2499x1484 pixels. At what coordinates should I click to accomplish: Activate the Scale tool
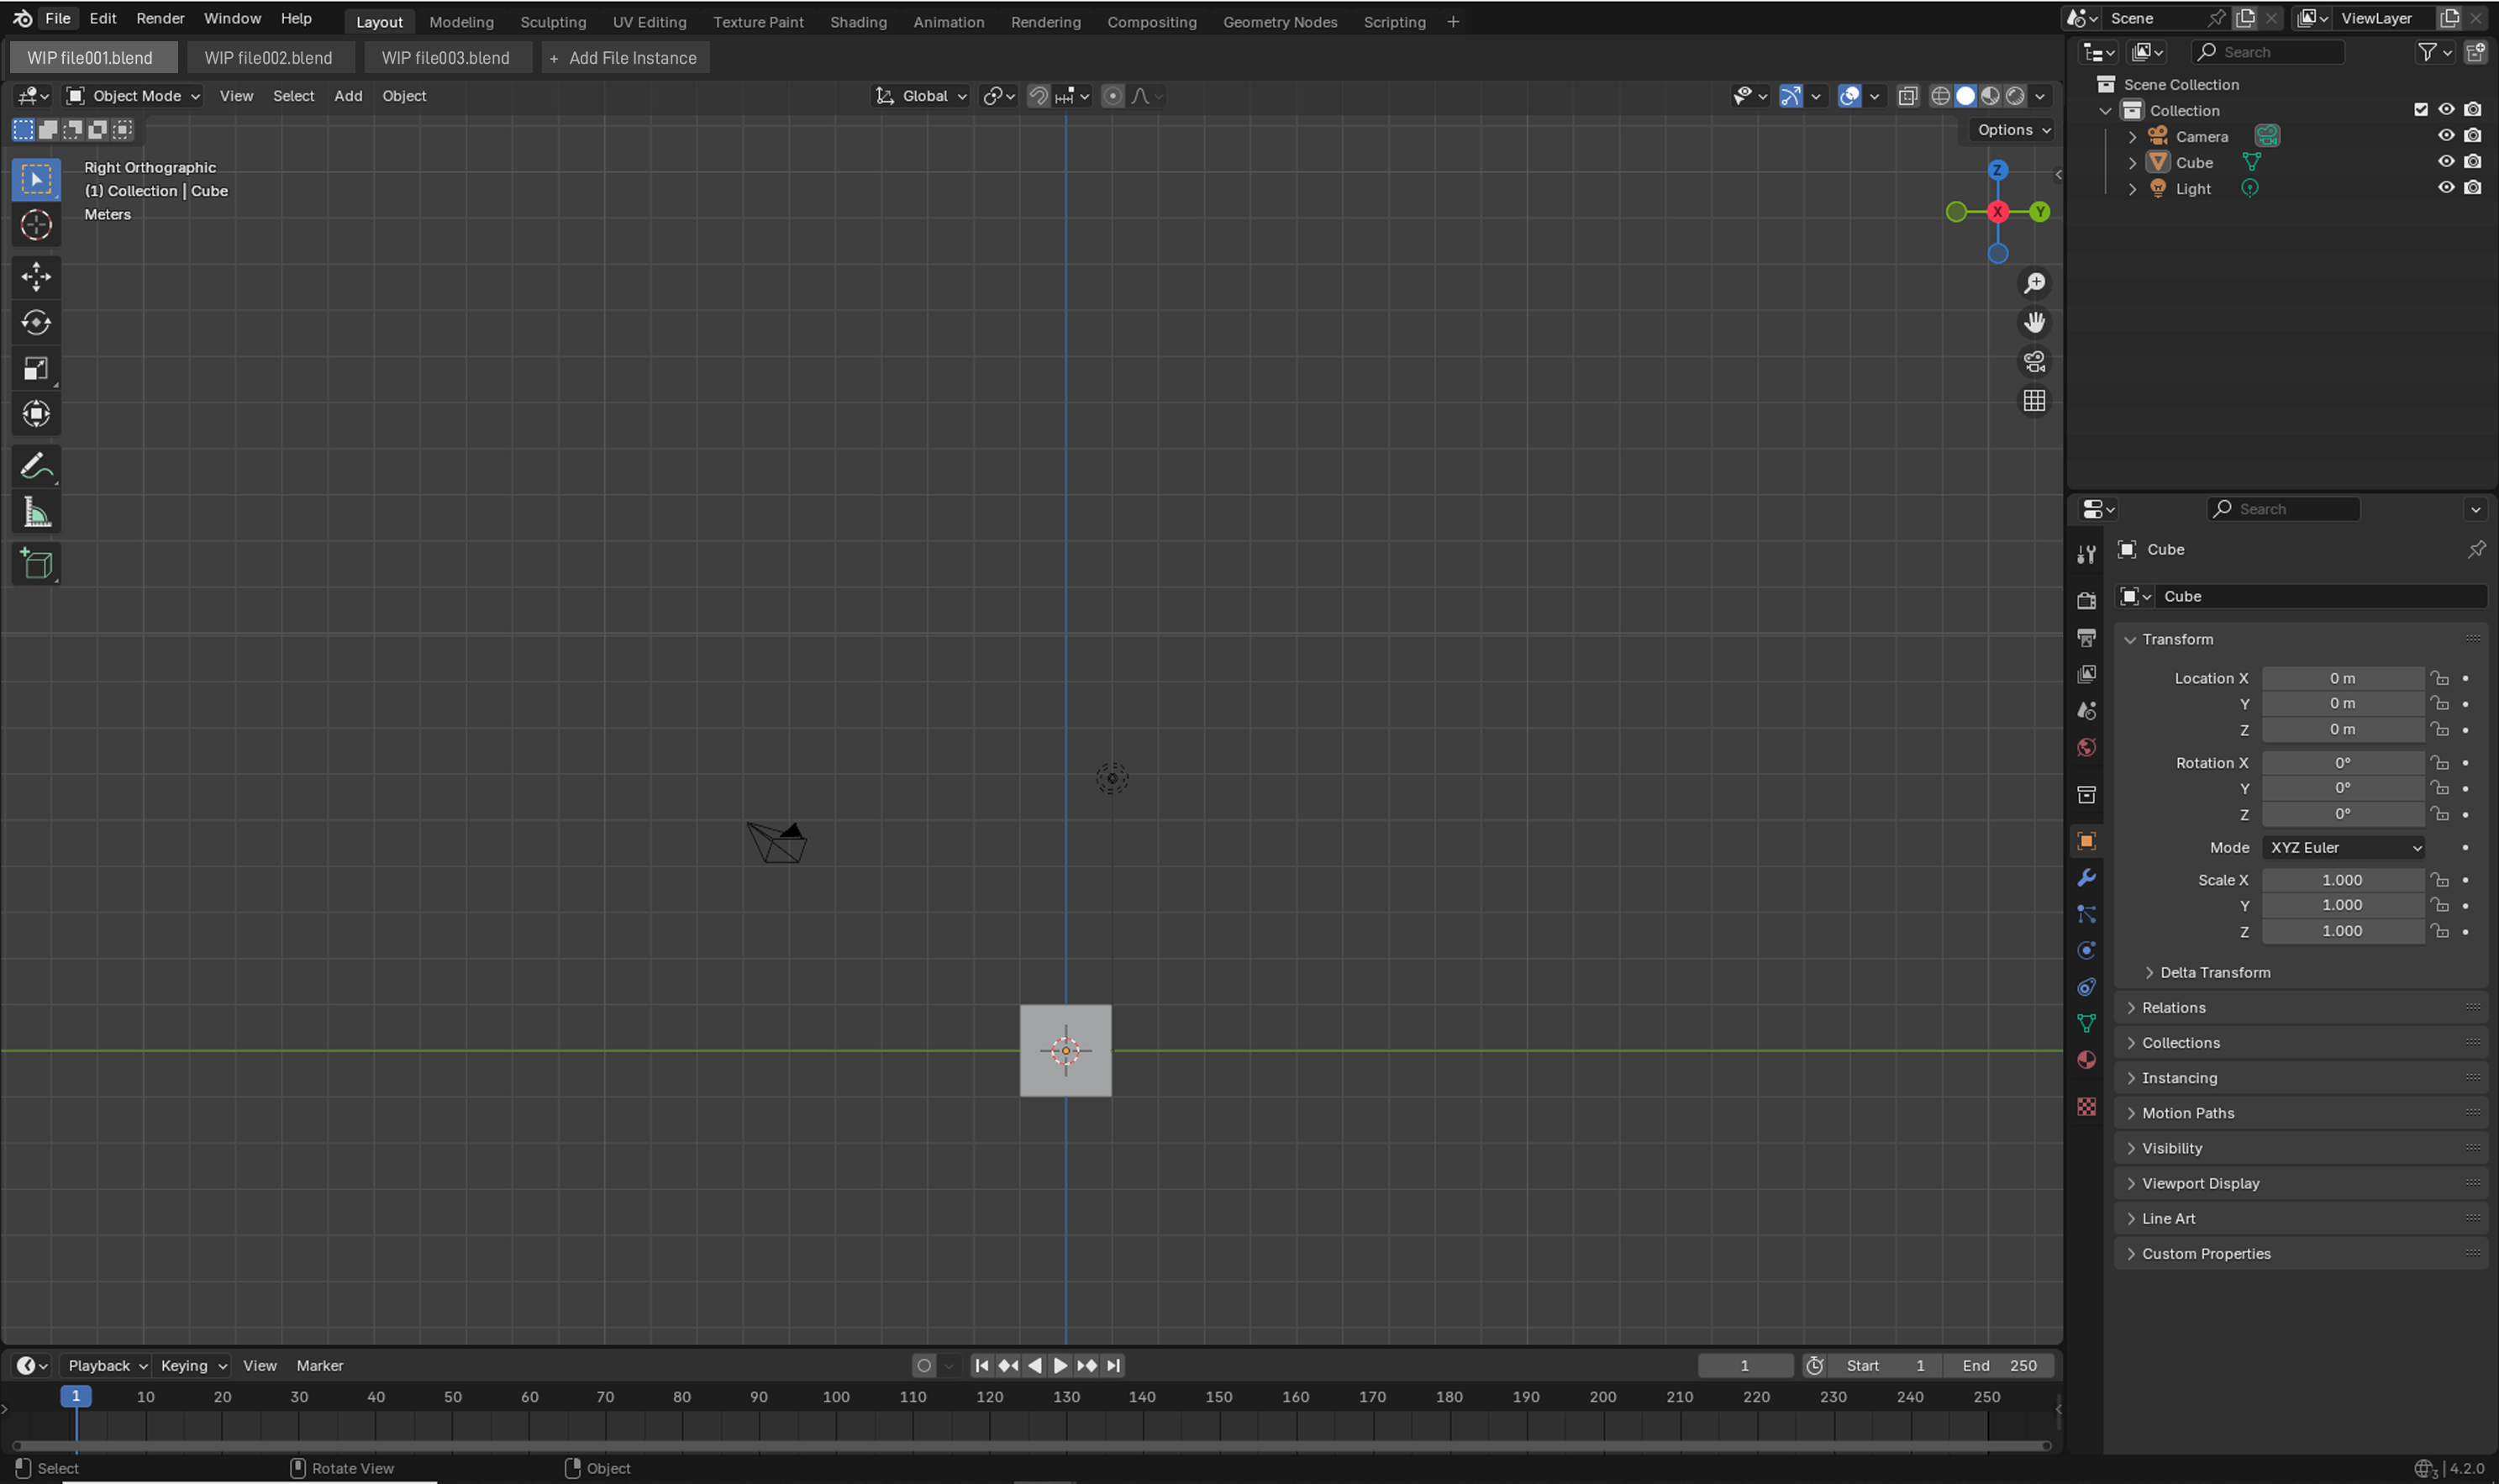36,369
